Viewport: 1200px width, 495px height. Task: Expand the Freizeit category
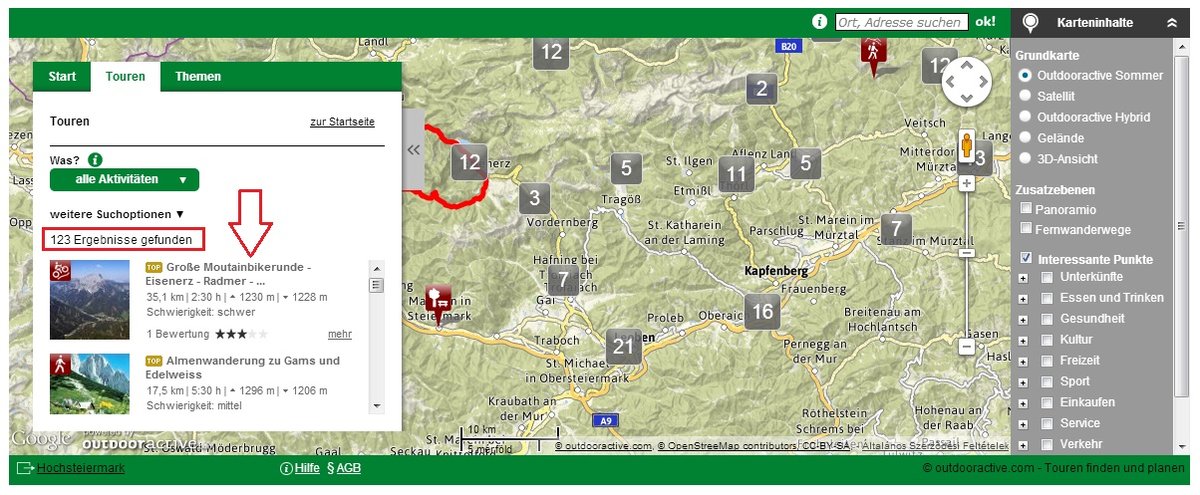1023,361
